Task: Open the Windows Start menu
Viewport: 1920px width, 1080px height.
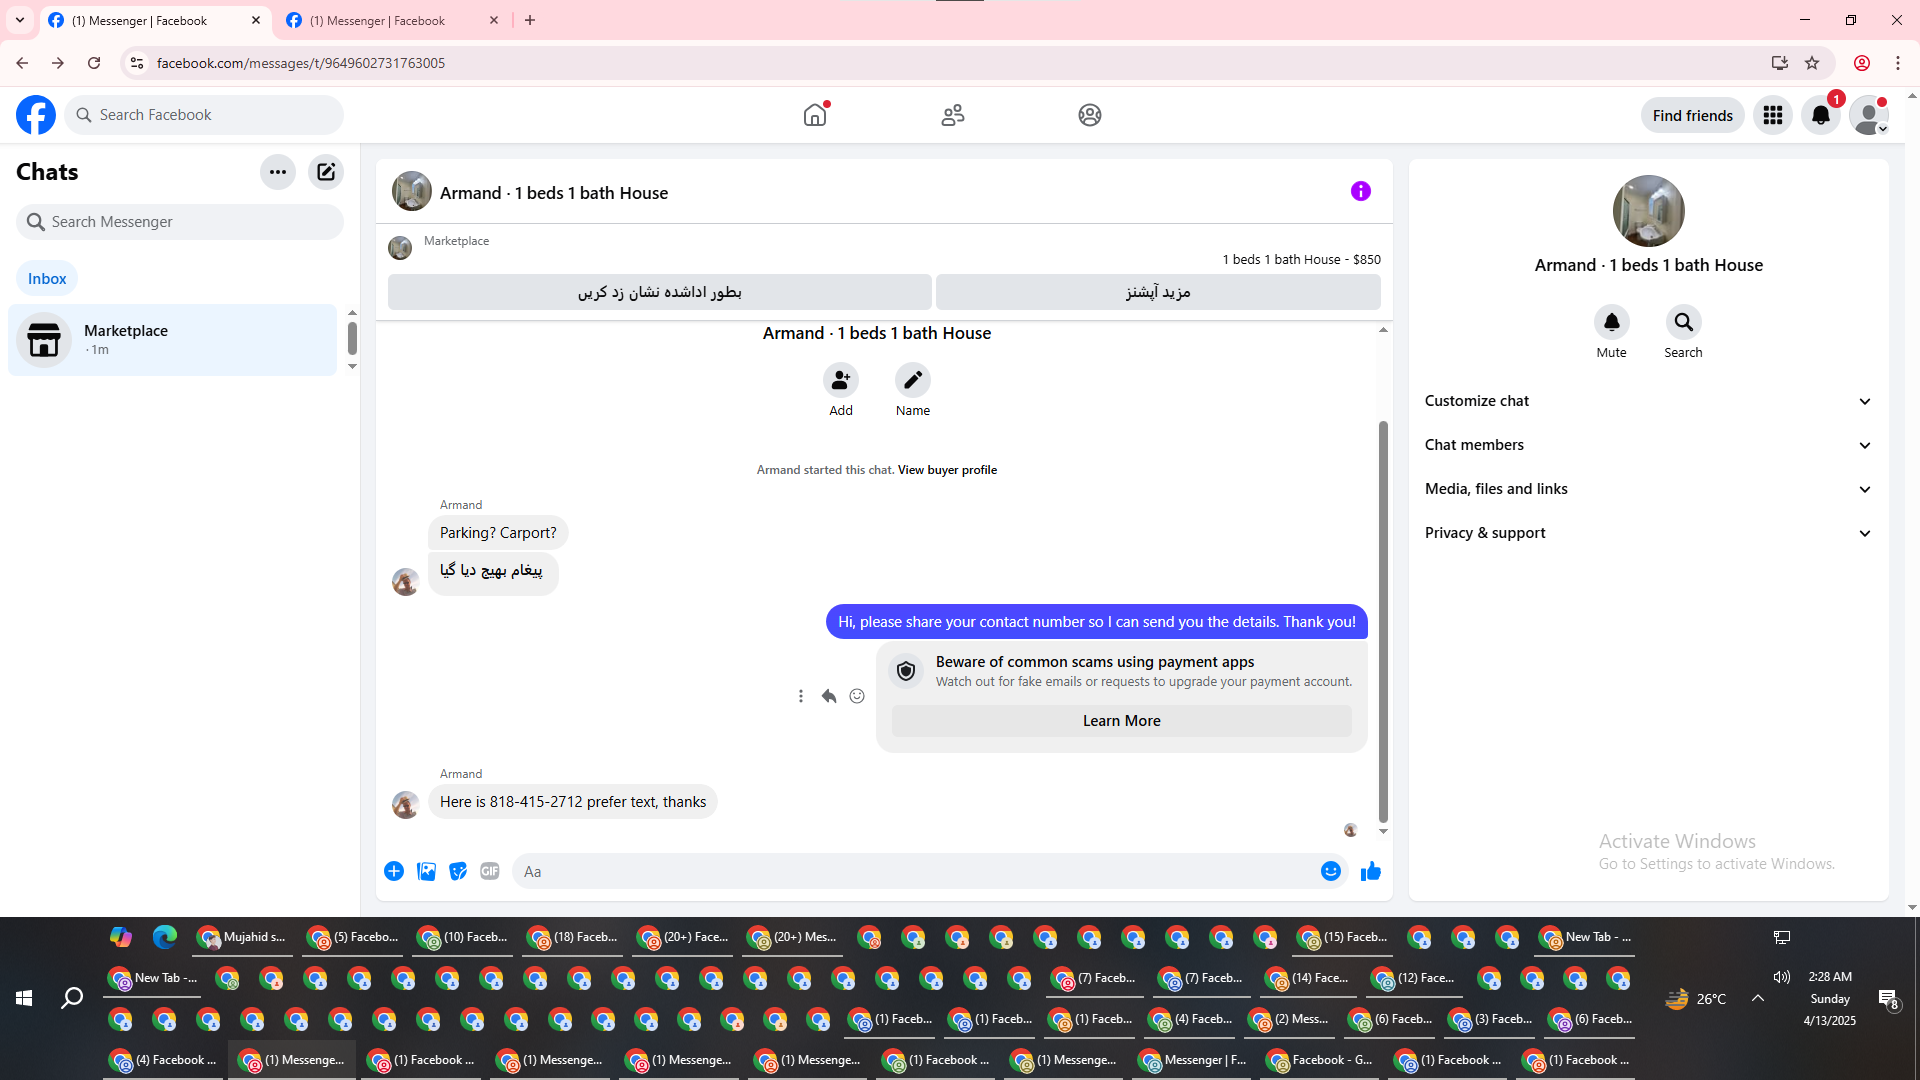Action: click(x=24, y=998)
